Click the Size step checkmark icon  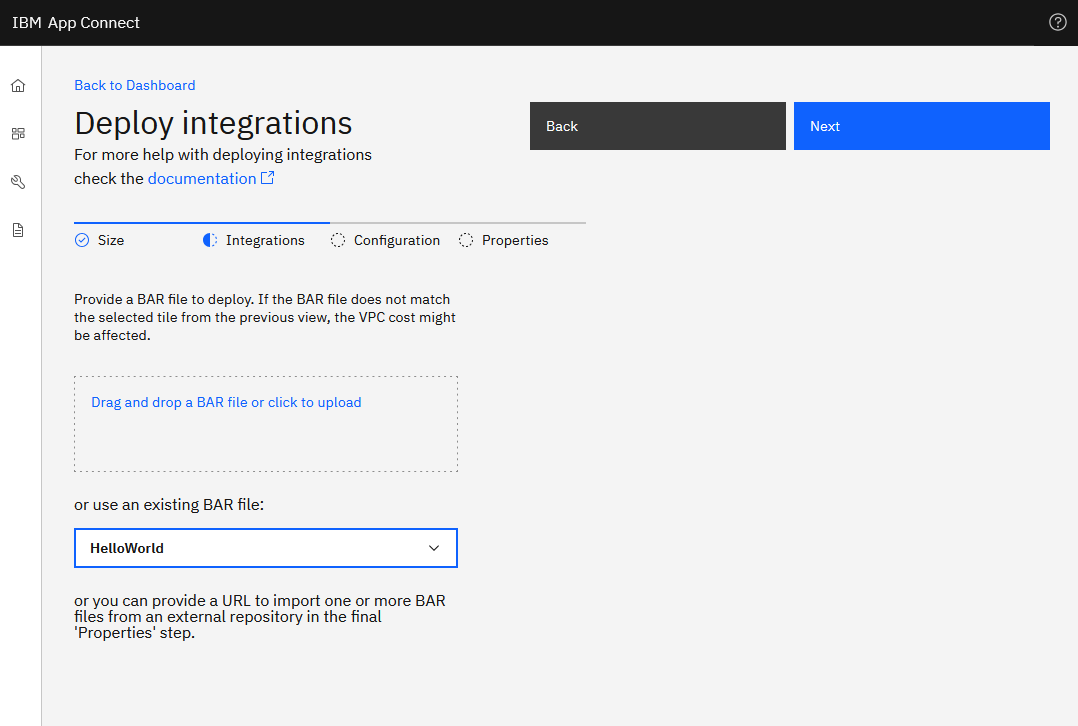(82, 240)
